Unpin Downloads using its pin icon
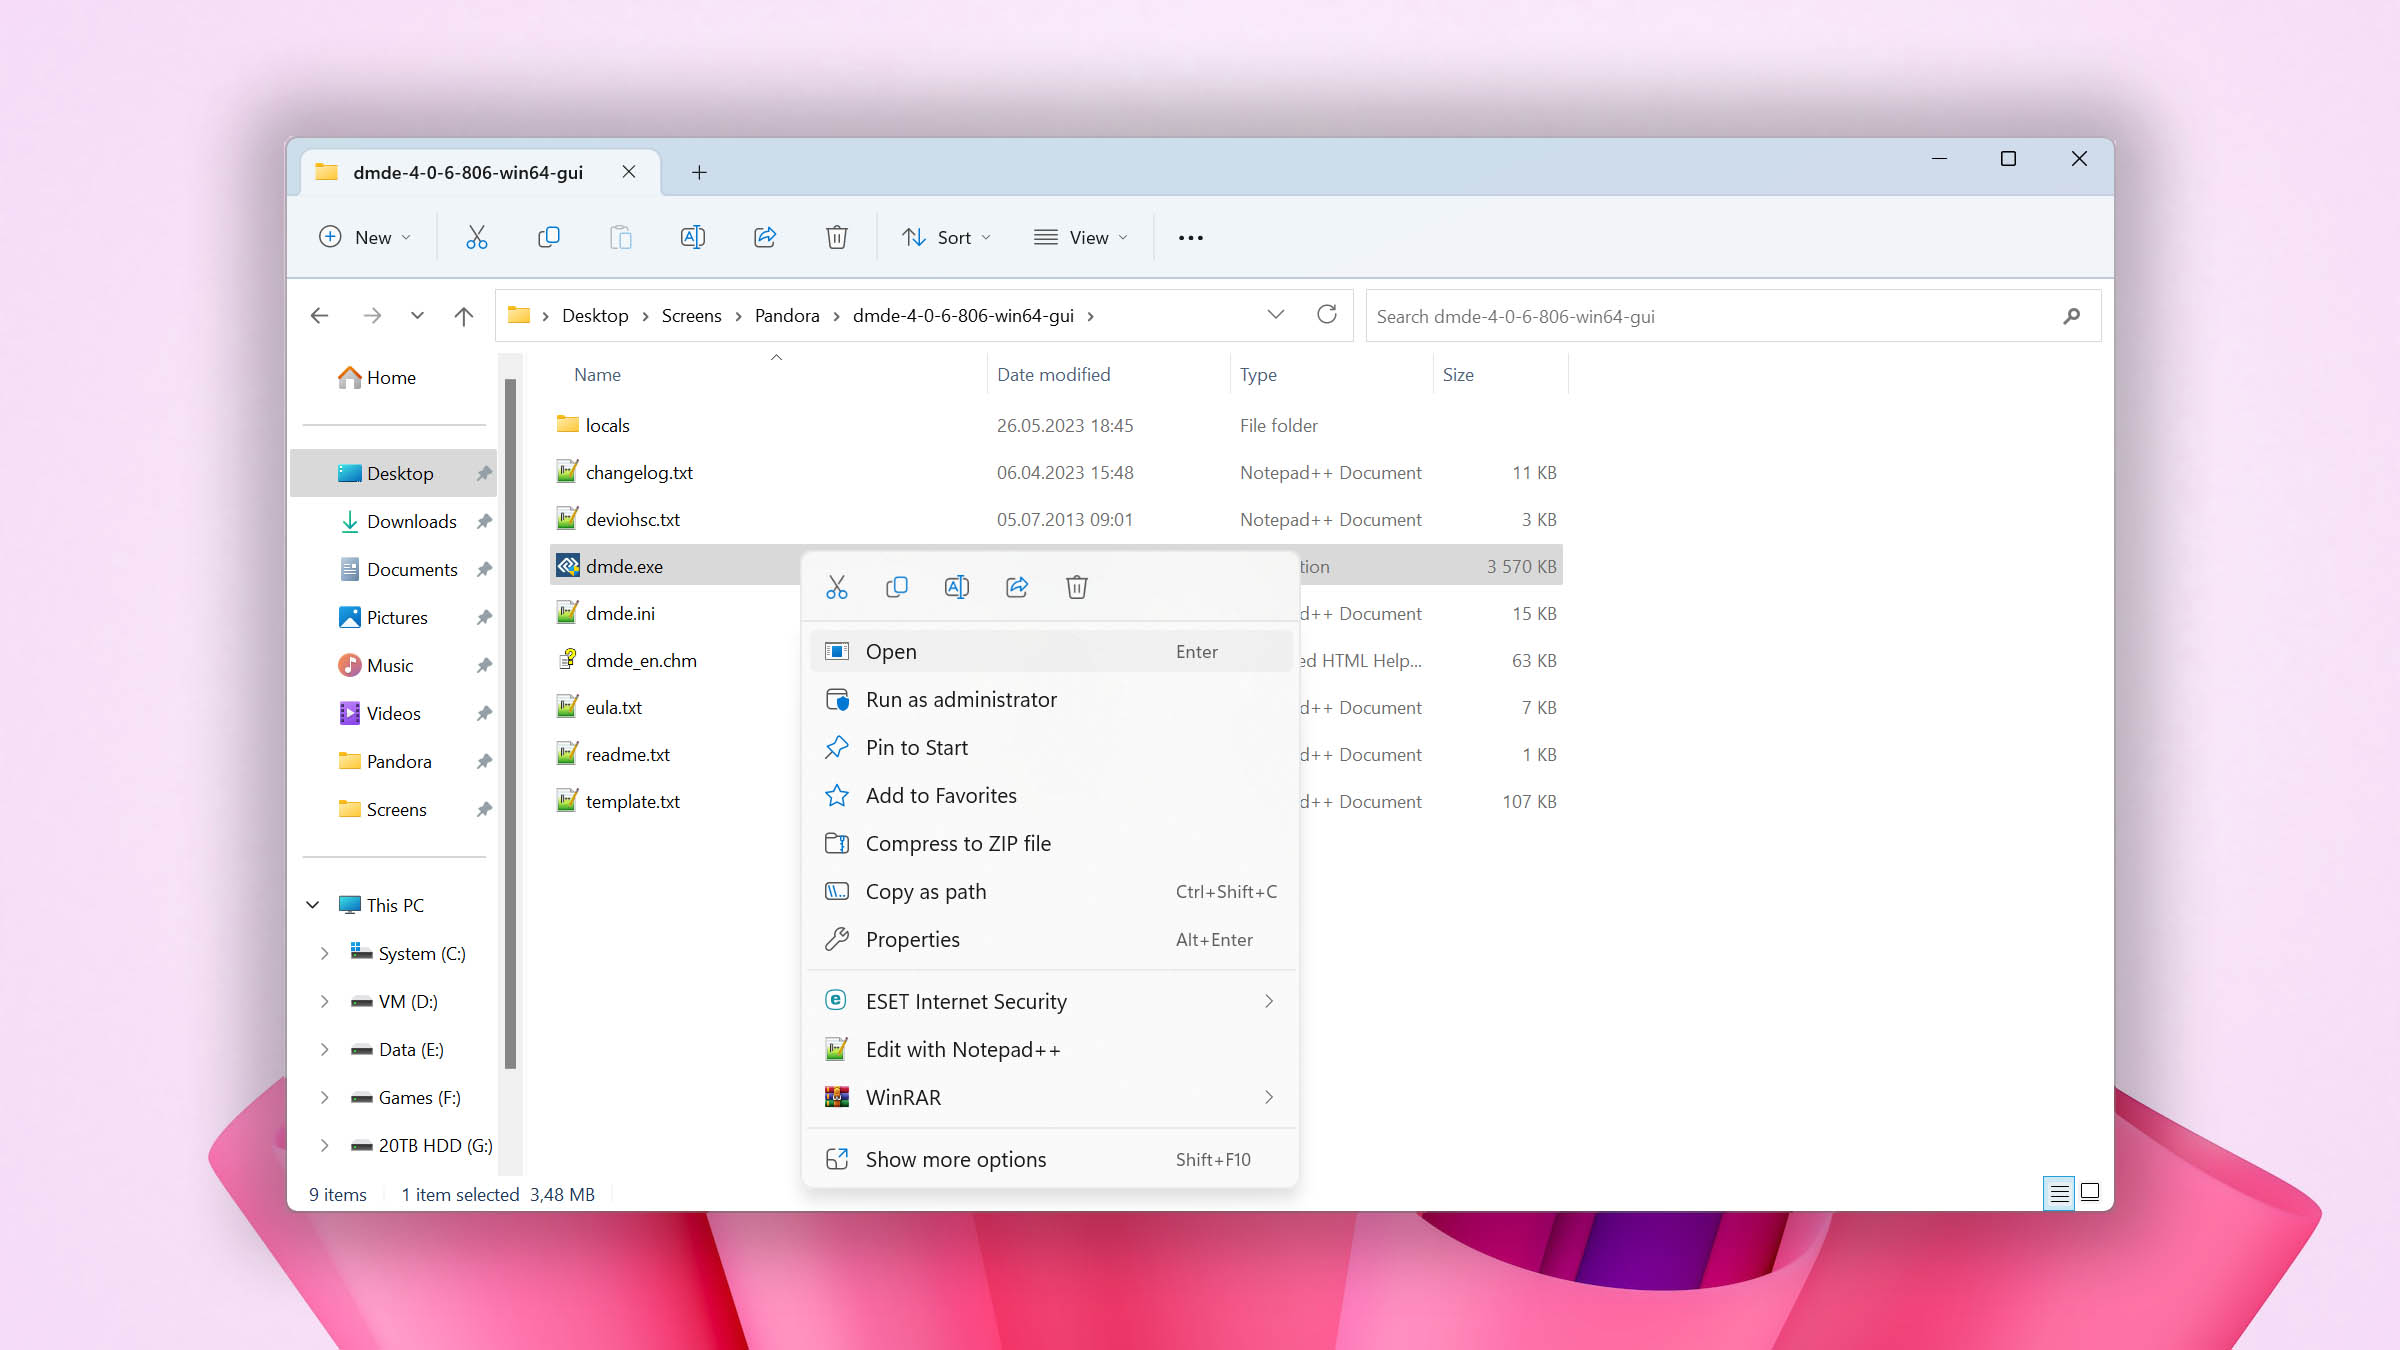The width and height of the screenshot is (2400, 1350). (x=484, y=521)
